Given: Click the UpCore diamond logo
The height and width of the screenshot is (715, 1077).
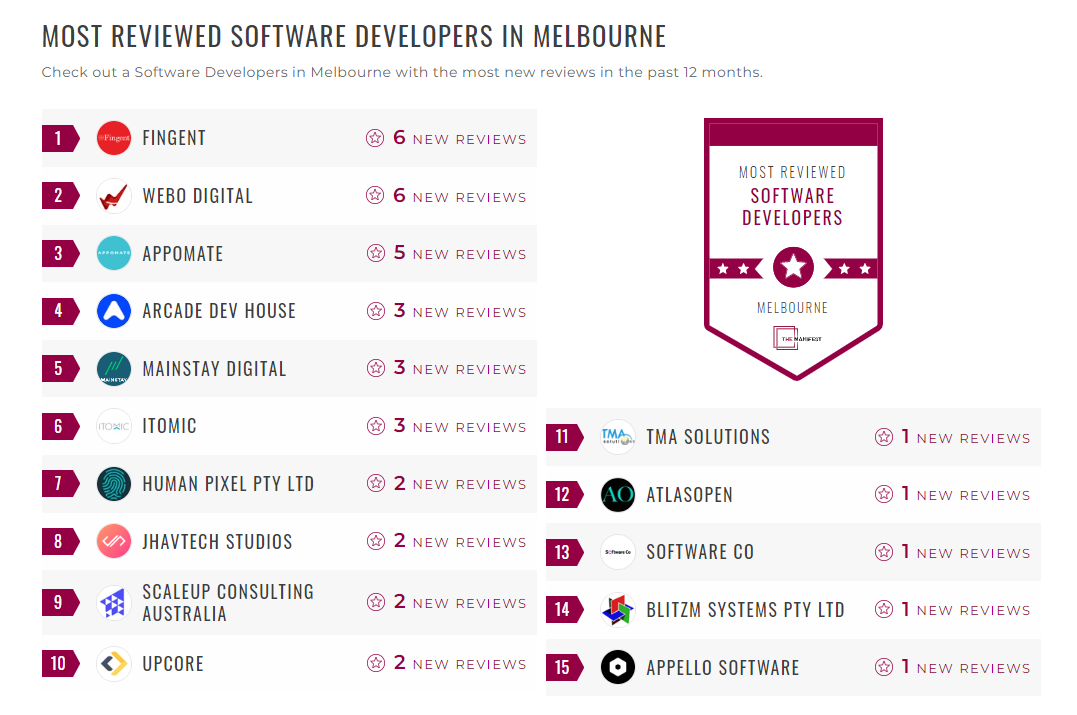Looking at the screenshot, I should tap(113, 663).
